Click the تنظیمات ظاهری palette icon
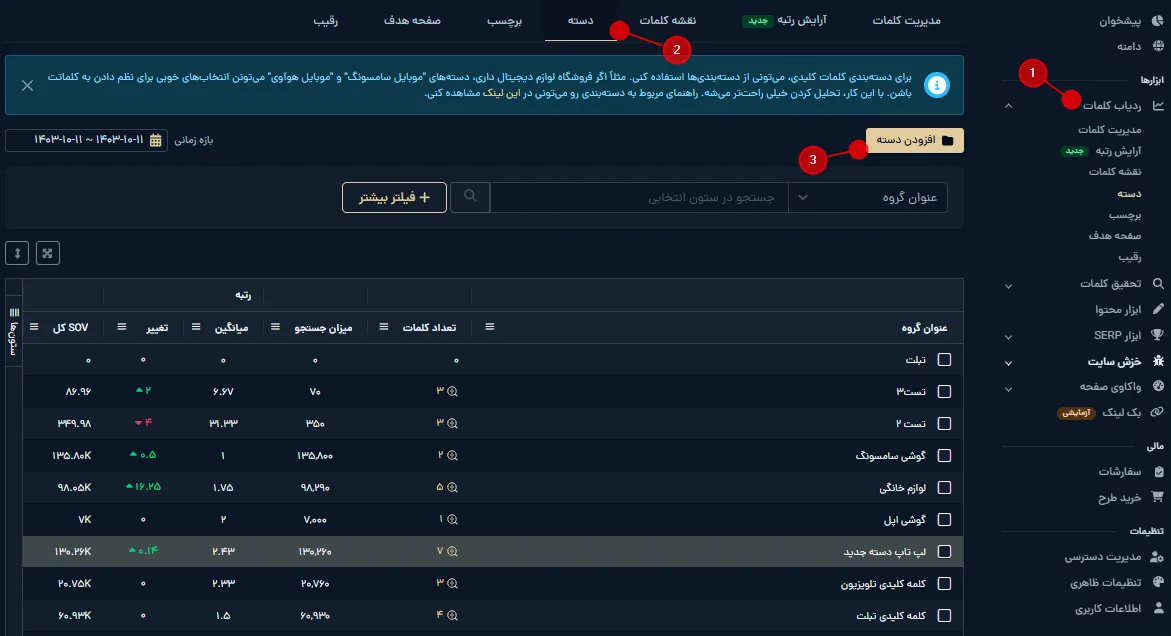 (x=1158, y=582)
